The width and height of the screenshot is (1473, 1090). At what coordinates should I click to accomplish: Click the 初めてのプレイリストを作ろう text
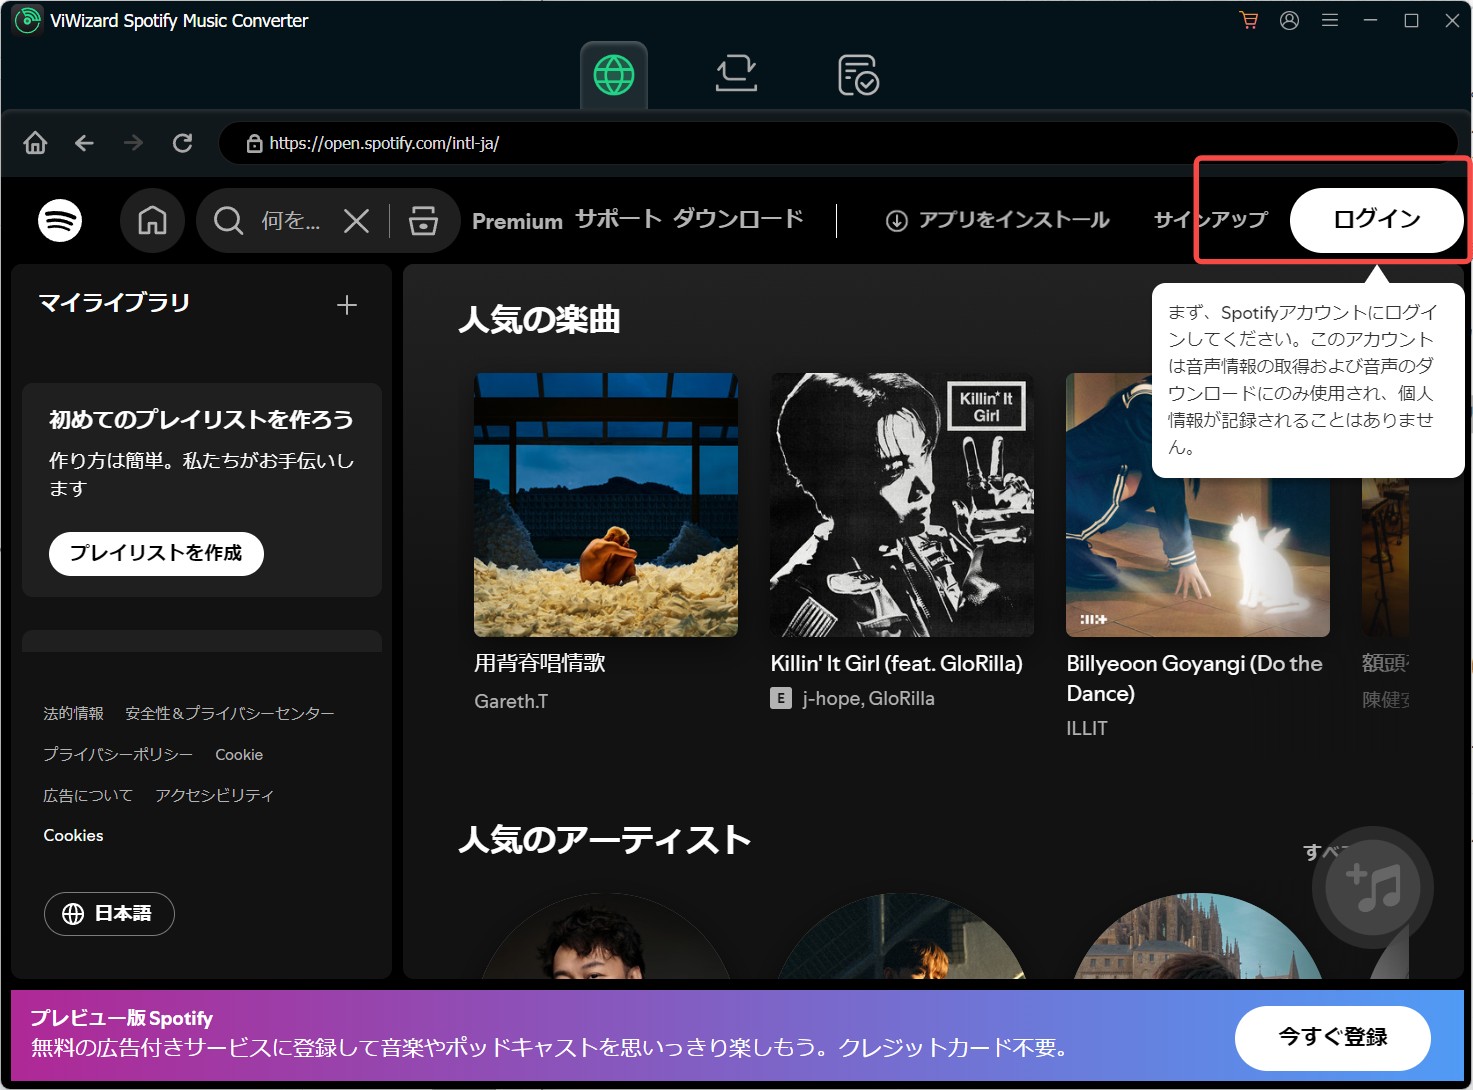(x=201, y=420)
